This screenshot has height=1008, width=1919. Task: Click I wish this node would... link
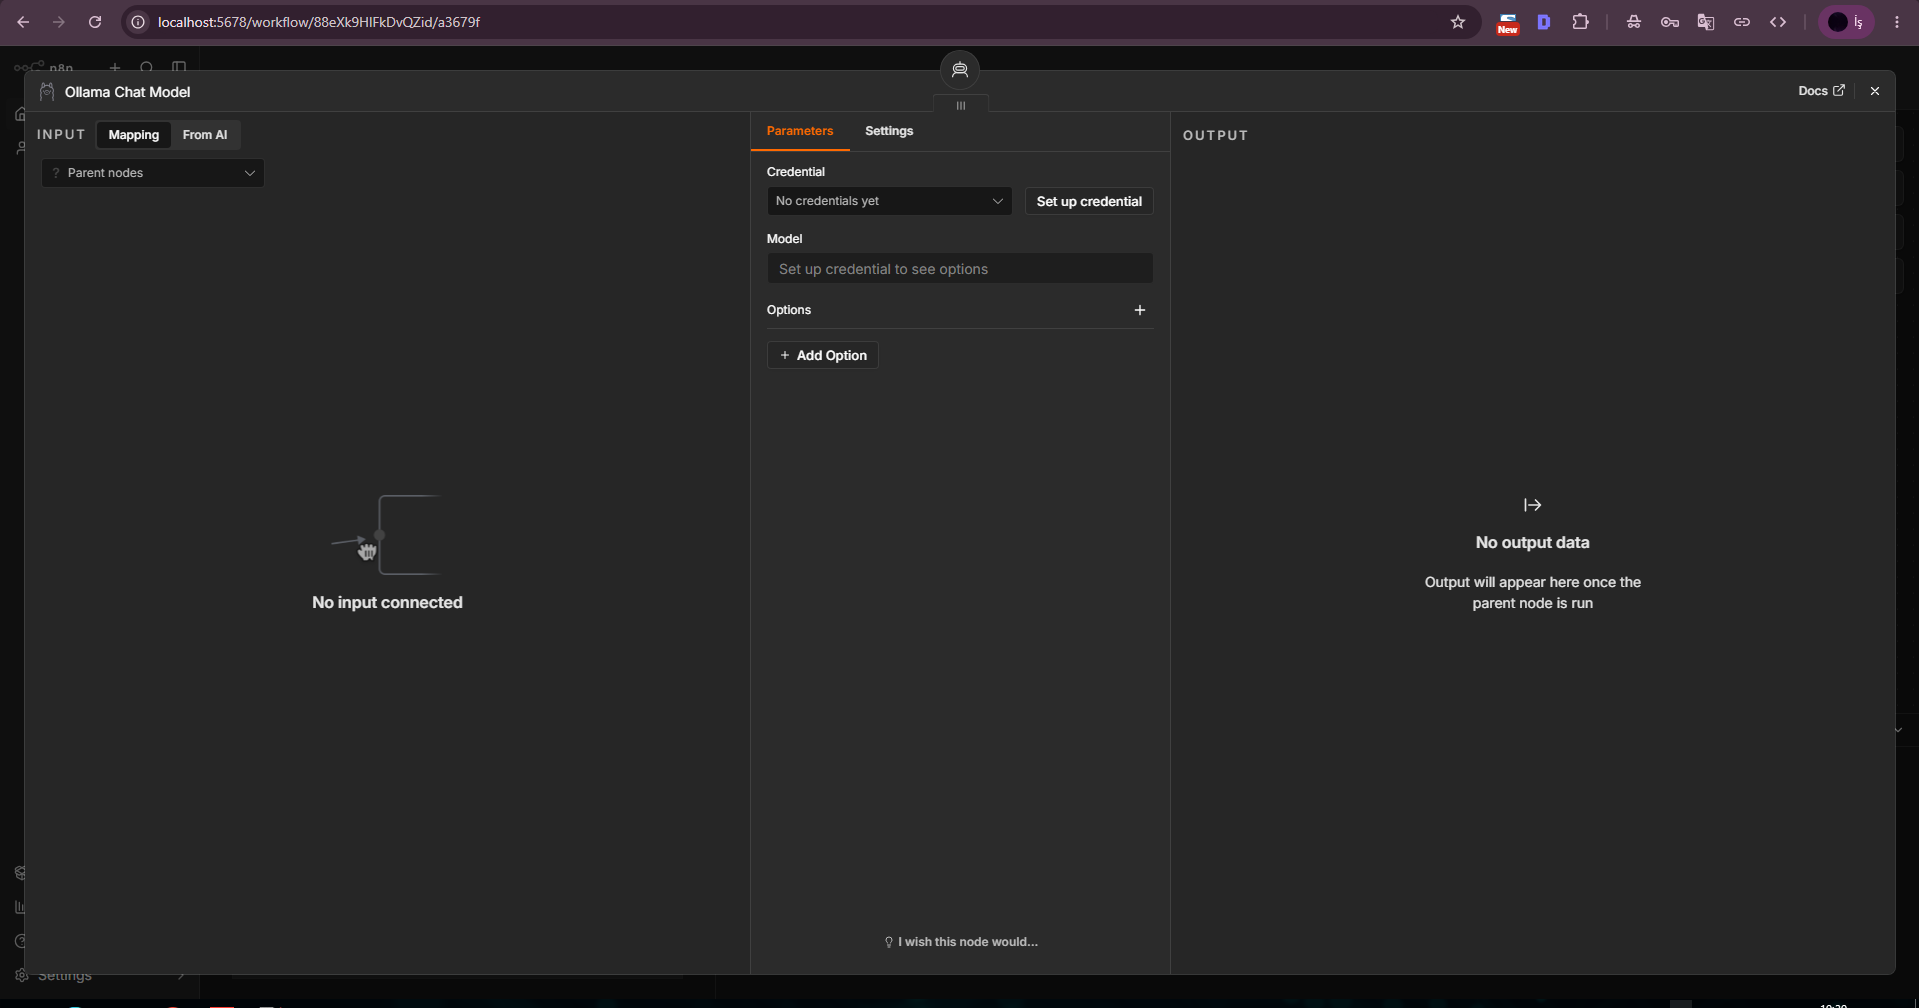[961, 942]
